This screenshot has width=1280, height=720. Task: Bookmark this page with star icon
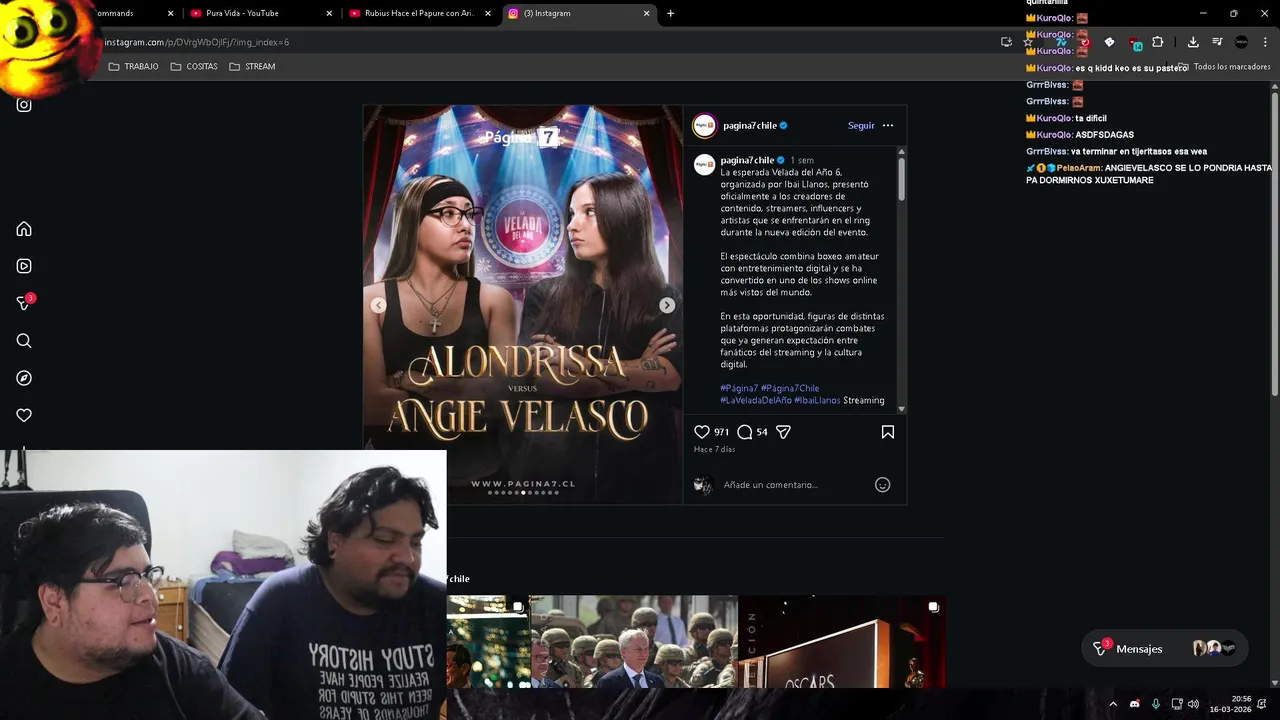[1028, 42]
